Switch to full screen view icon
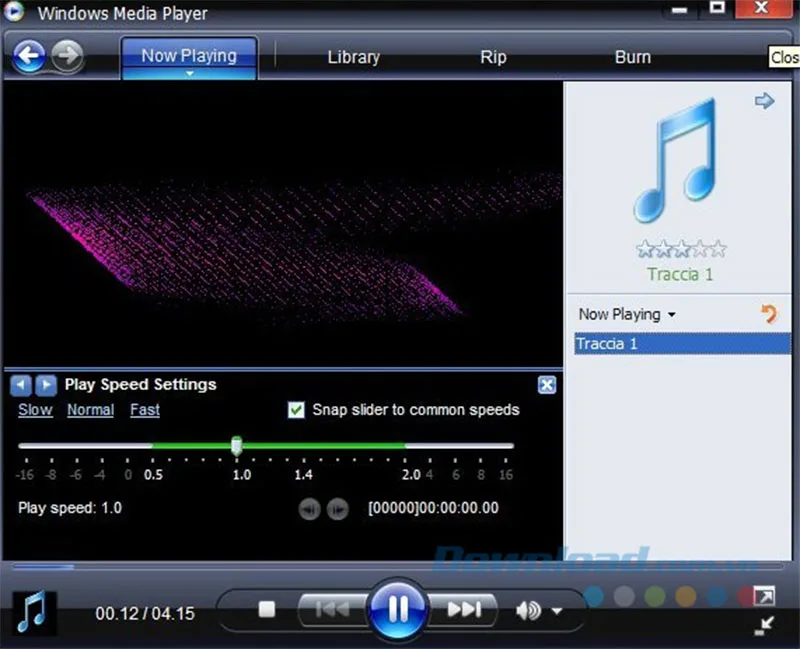This screenshot has width=800, height=649. (x=764, y=596)
